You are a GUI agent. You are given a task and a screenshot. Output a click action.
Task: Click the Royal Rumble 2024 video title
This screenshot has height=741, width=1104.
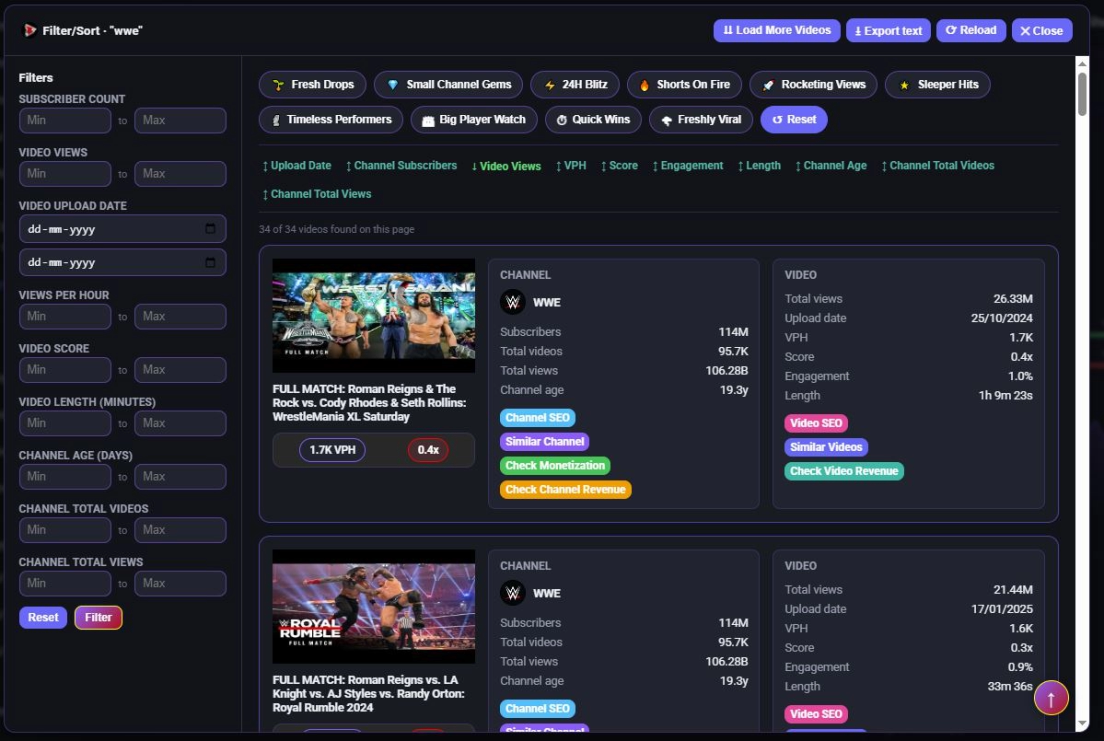(368, 694)
